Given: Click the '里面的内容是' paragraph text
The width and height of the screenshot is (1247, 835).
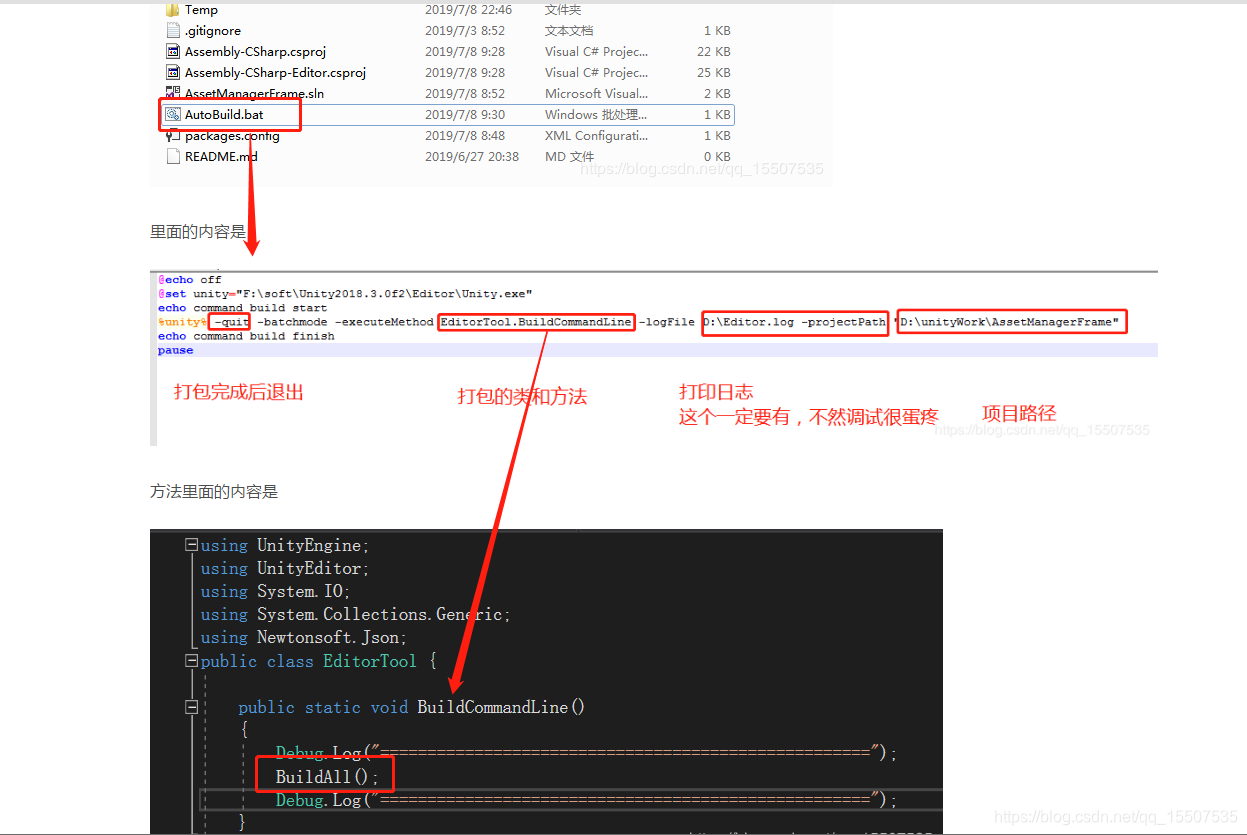Looking at the screenshot, I should click(198, 232).
